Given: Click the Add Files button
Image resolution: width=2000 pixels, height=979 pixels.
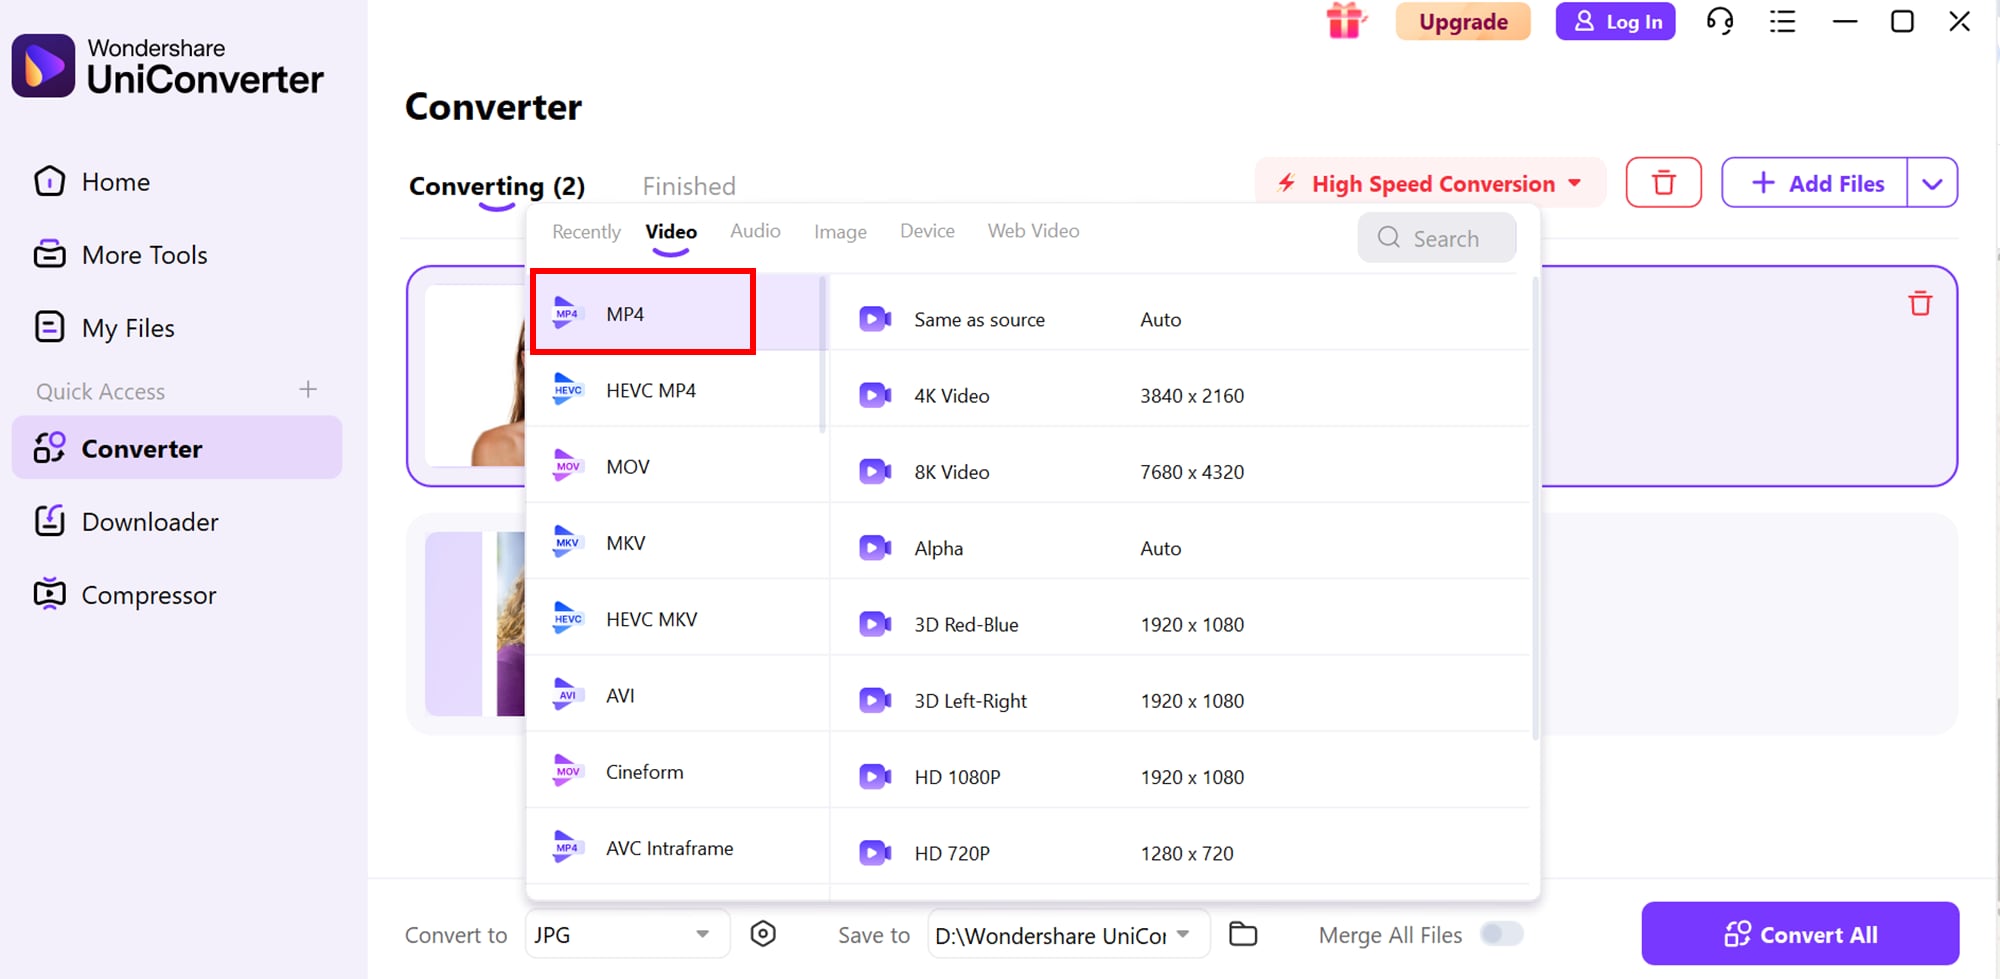Looking at the screenshot, I should 1815,183.
